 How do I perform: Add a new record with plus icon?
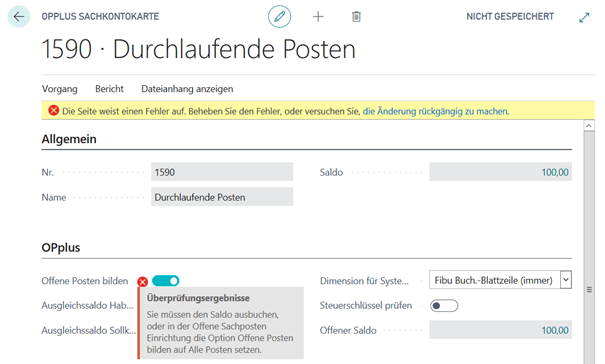pyautogui.click(x=318, y=17)
